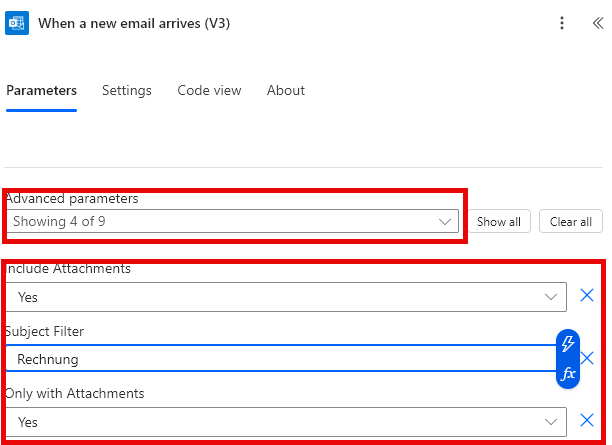Open the three-dot more options menu
The image size is (612, 445).
(x=563, y=23)
